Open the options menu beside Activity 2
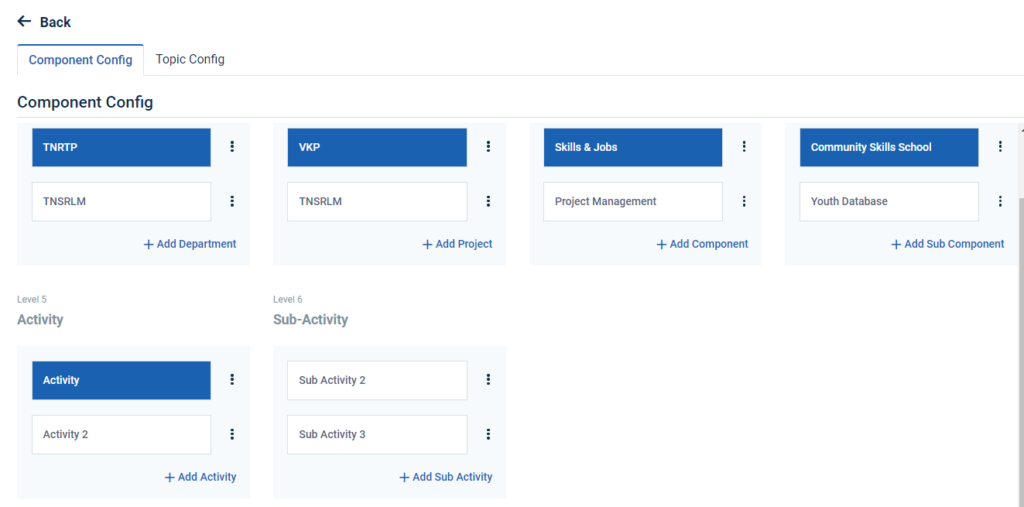 (232, 434)
